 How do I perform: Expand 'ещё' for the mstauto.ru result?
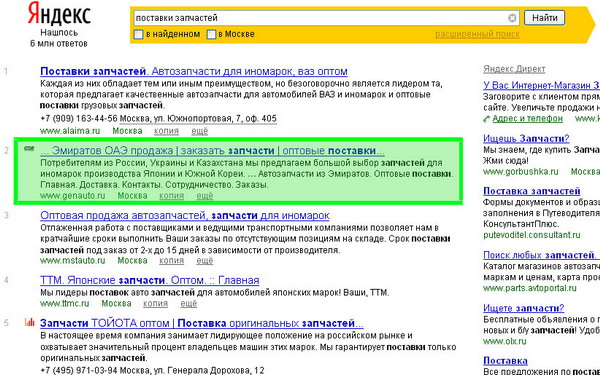(205, 261)
